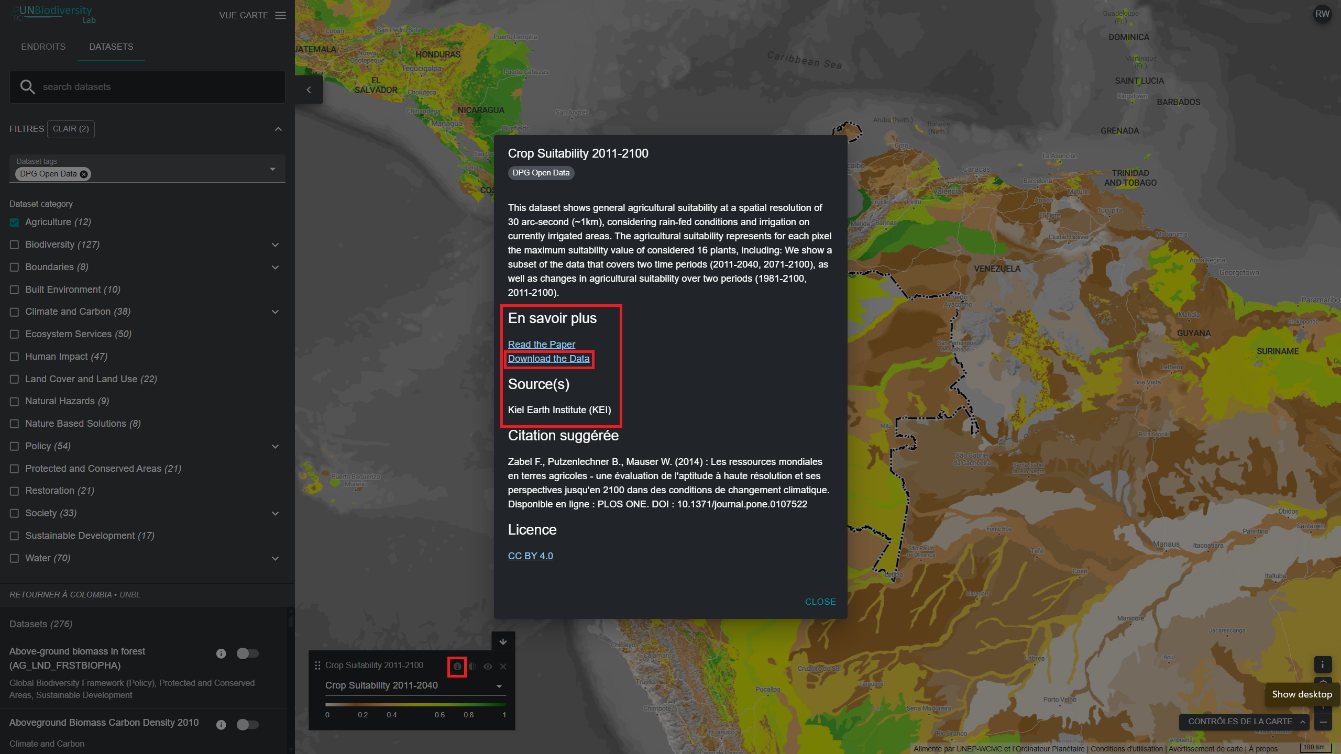Remove Crop Suitability layer with X icon
The height and width of the screenshot is (754, 1341).
(x=503, y=666)
